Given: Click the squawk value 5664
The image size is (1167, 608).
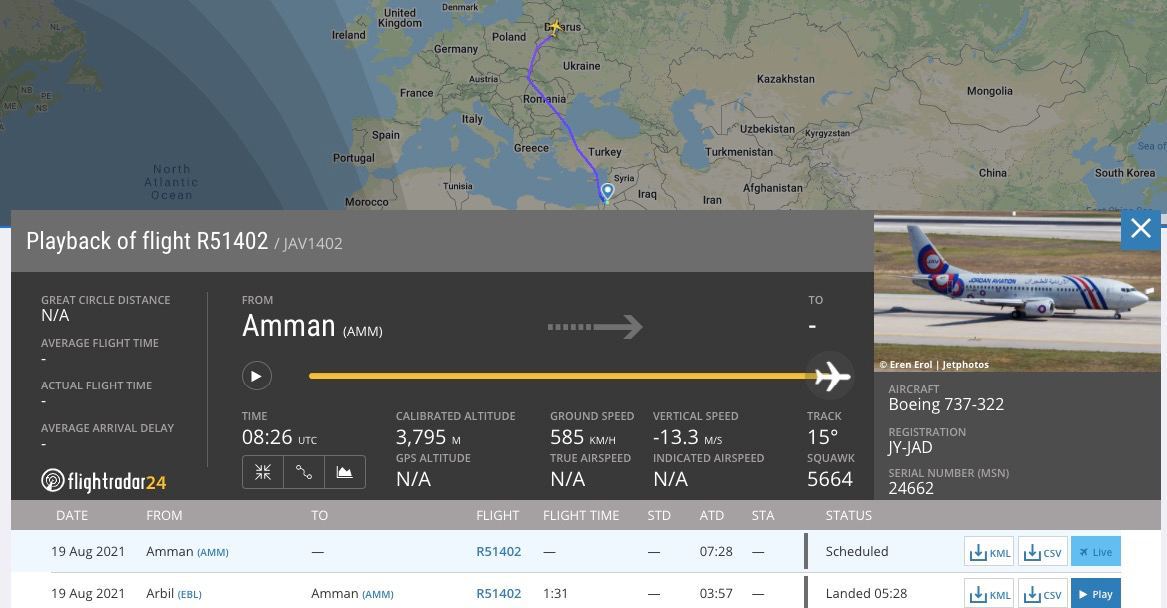Looking at the screenshot, I should pyautogui.click(x=830, y=479).
